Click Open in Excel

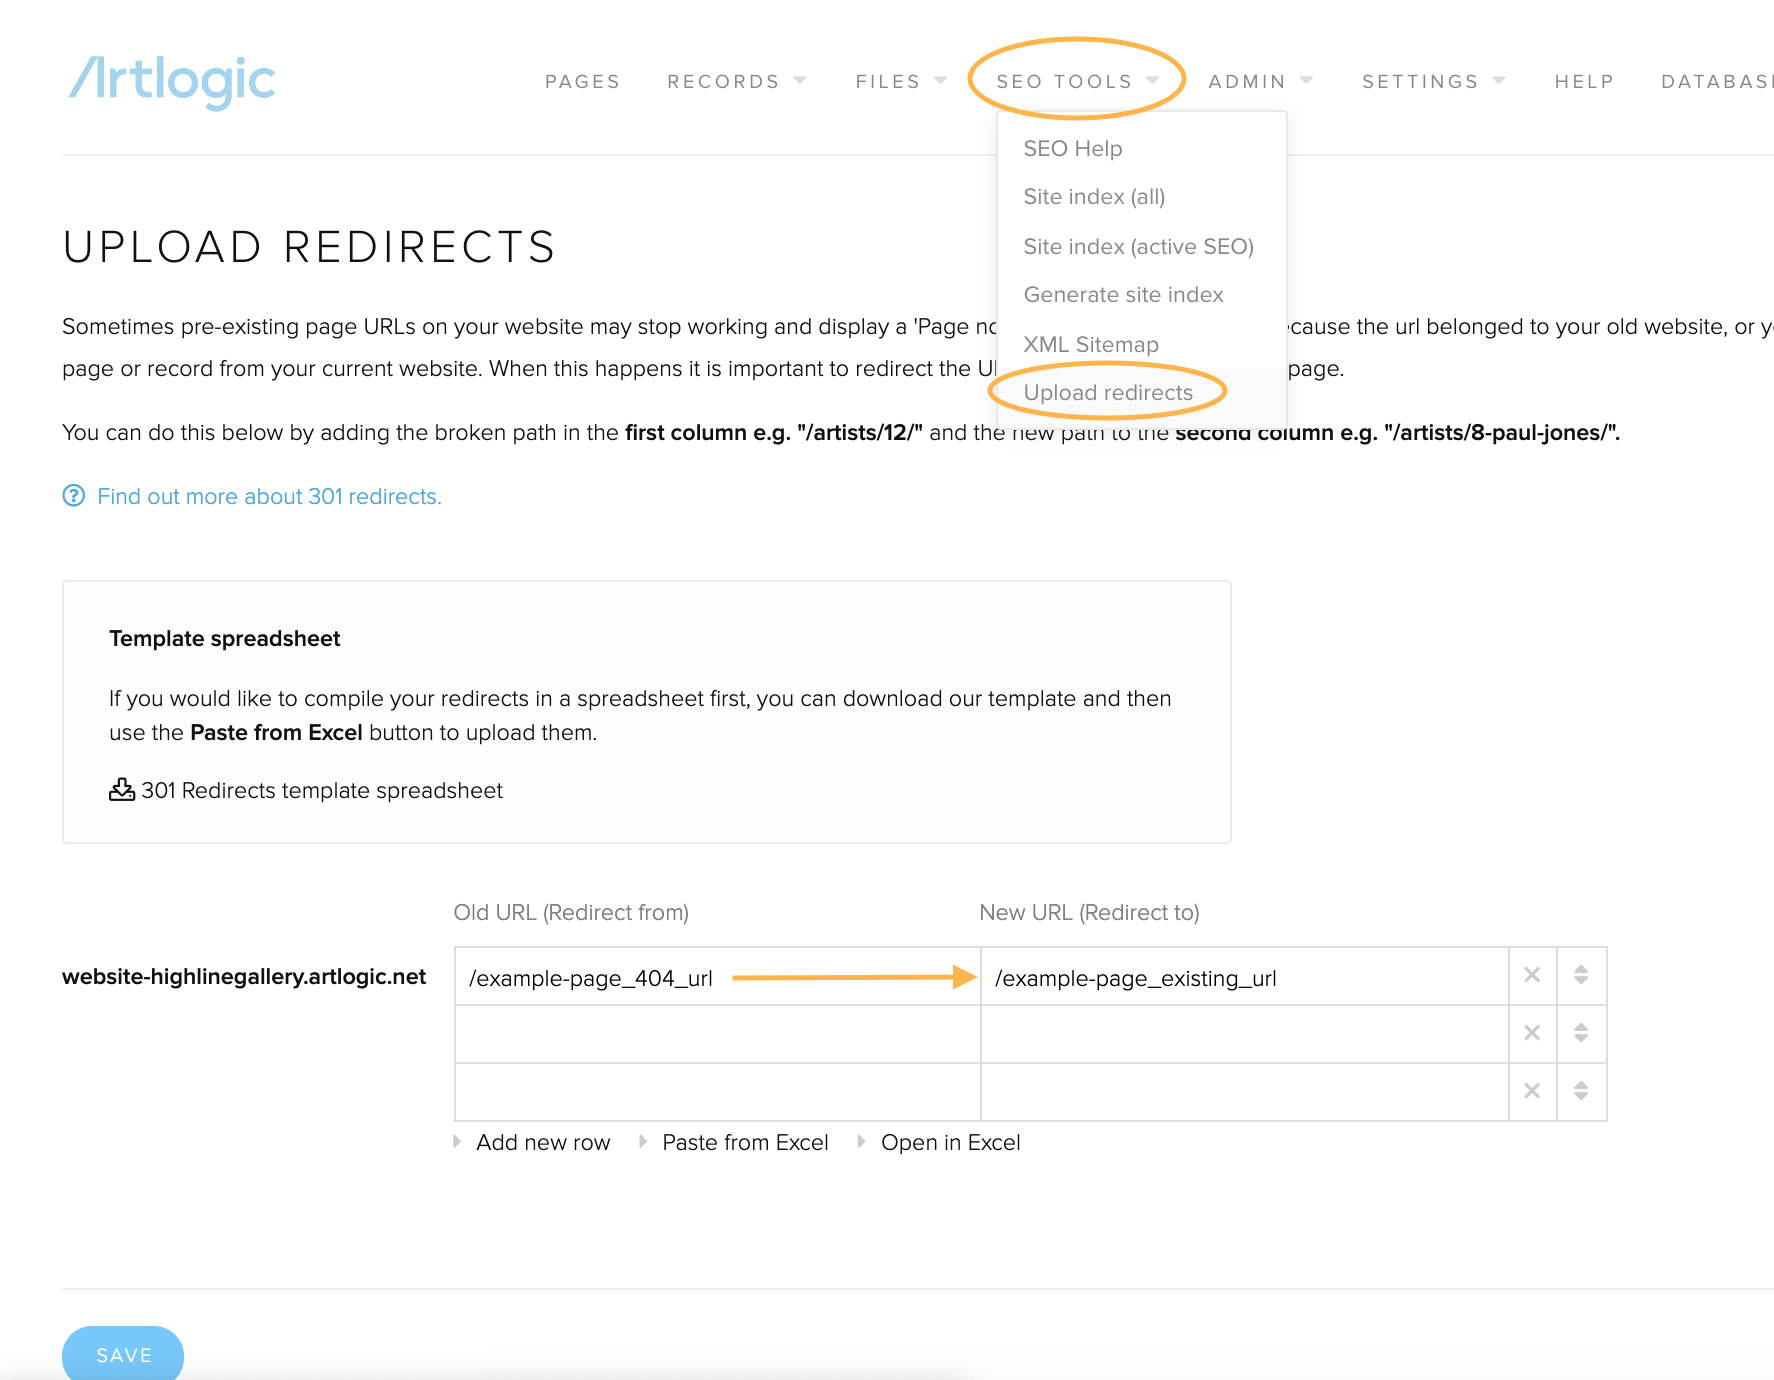[x=950, y=1143]
